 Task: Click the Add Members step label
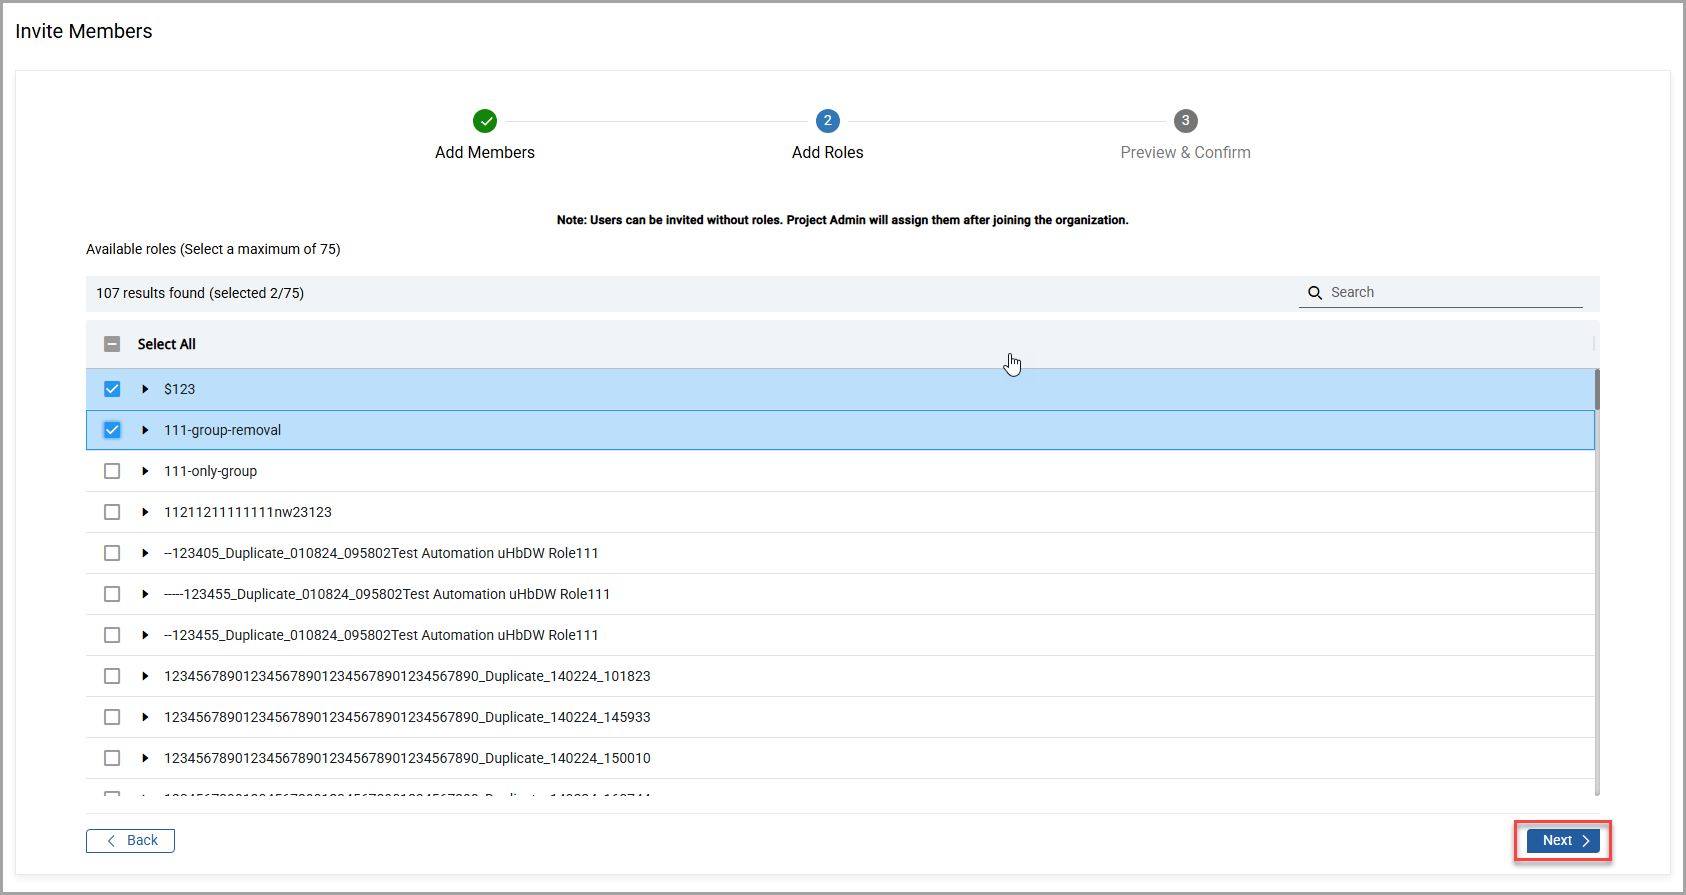coord(485,153)
